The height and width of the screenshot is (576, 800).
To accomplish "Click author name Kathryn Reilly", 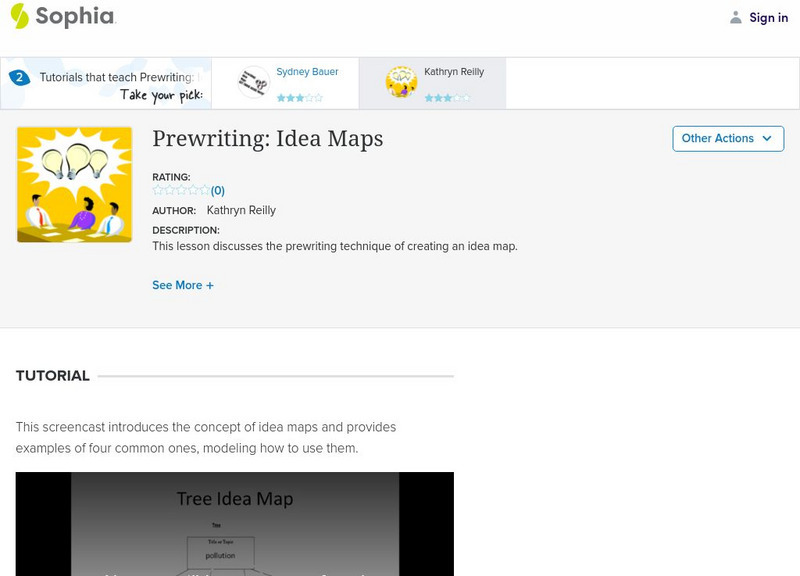I will (x=241, y=210).
